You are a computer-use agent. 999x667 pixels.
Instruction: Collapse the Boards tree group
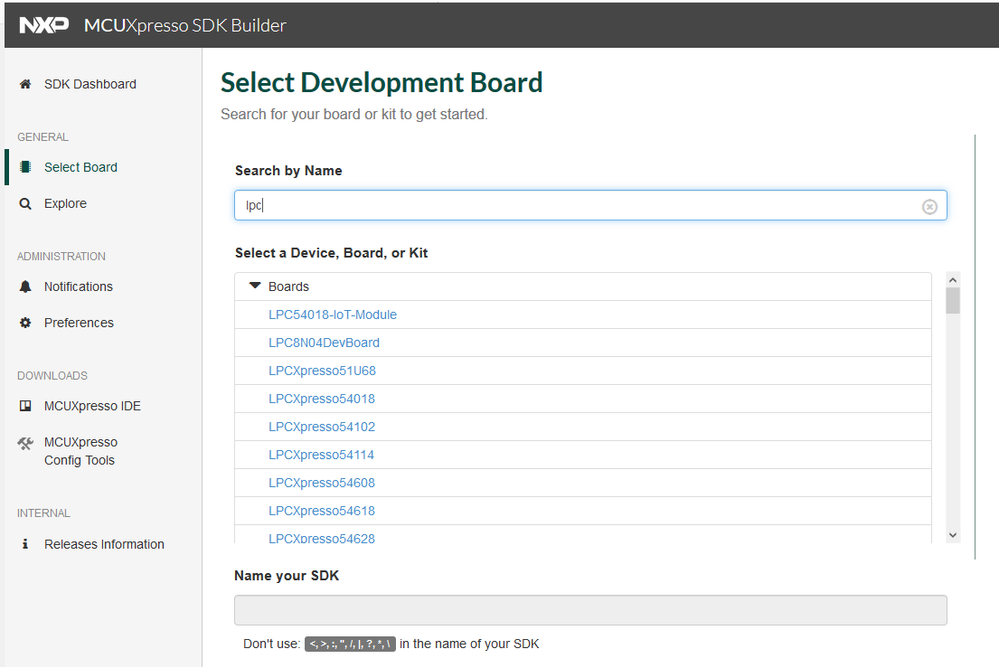pyautogui.click(x=255, y=286)
